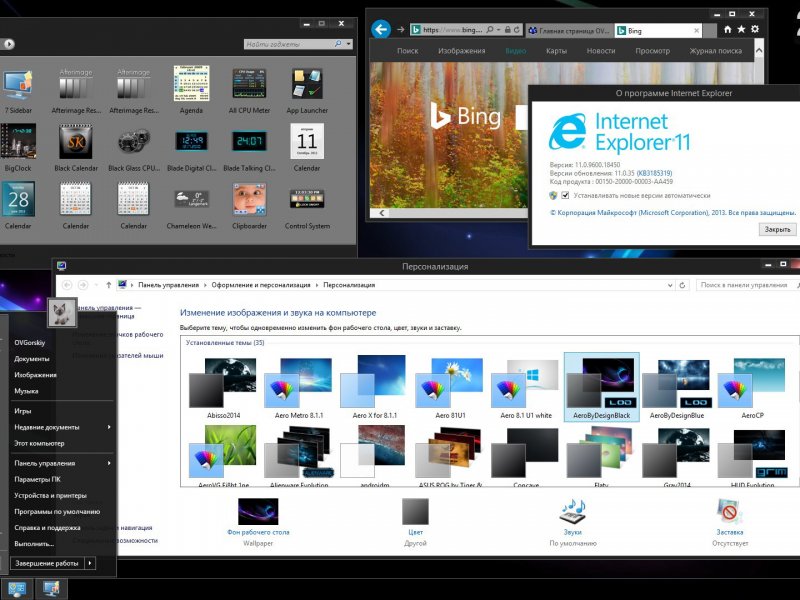Click the scroll-up arrow on the Bing page
Viewport: 800px width, 600px height.
tap(759, 51)
